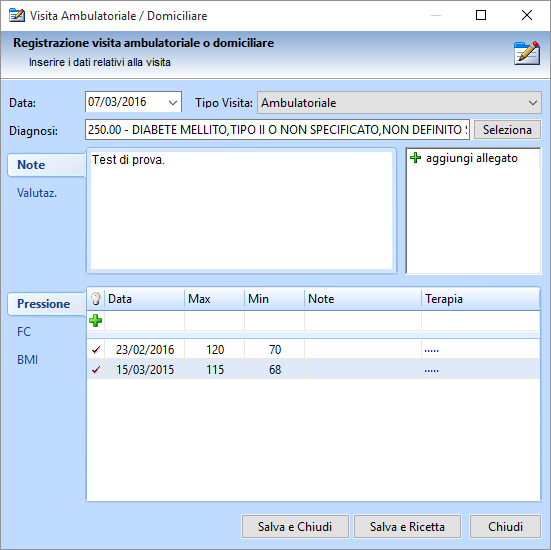Click the Chiudi button
Screen dimensions: 551x550
(x=505, y=526)
